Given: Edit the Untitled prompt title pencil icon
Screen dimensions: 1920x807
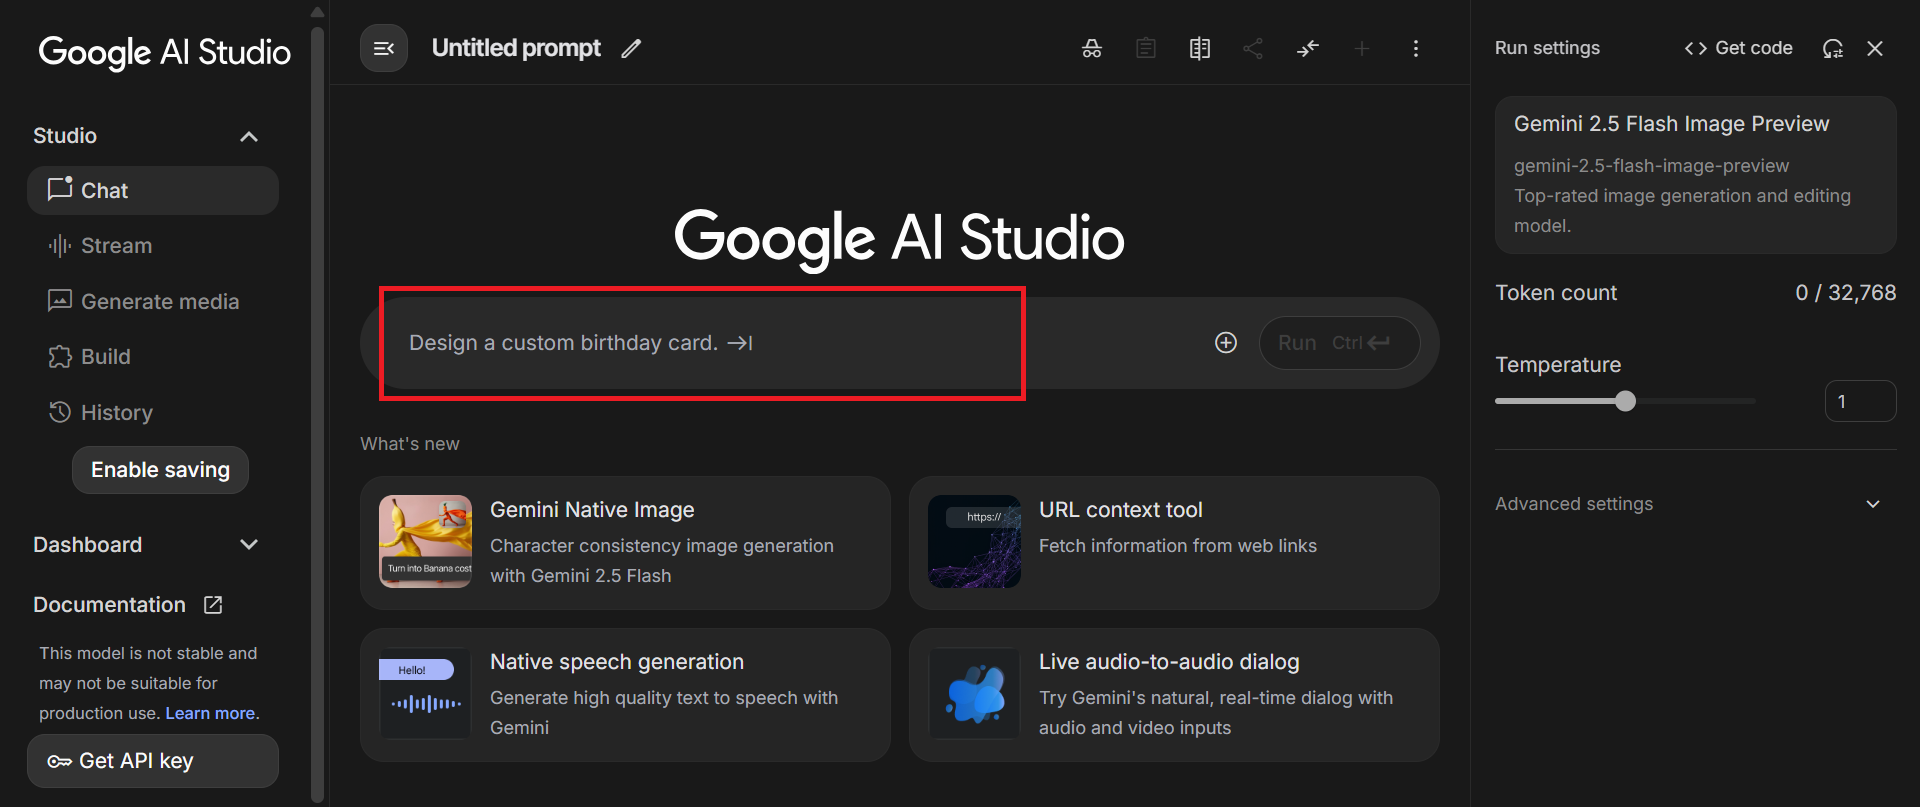Looking at the screenshot, I should 631,48.
